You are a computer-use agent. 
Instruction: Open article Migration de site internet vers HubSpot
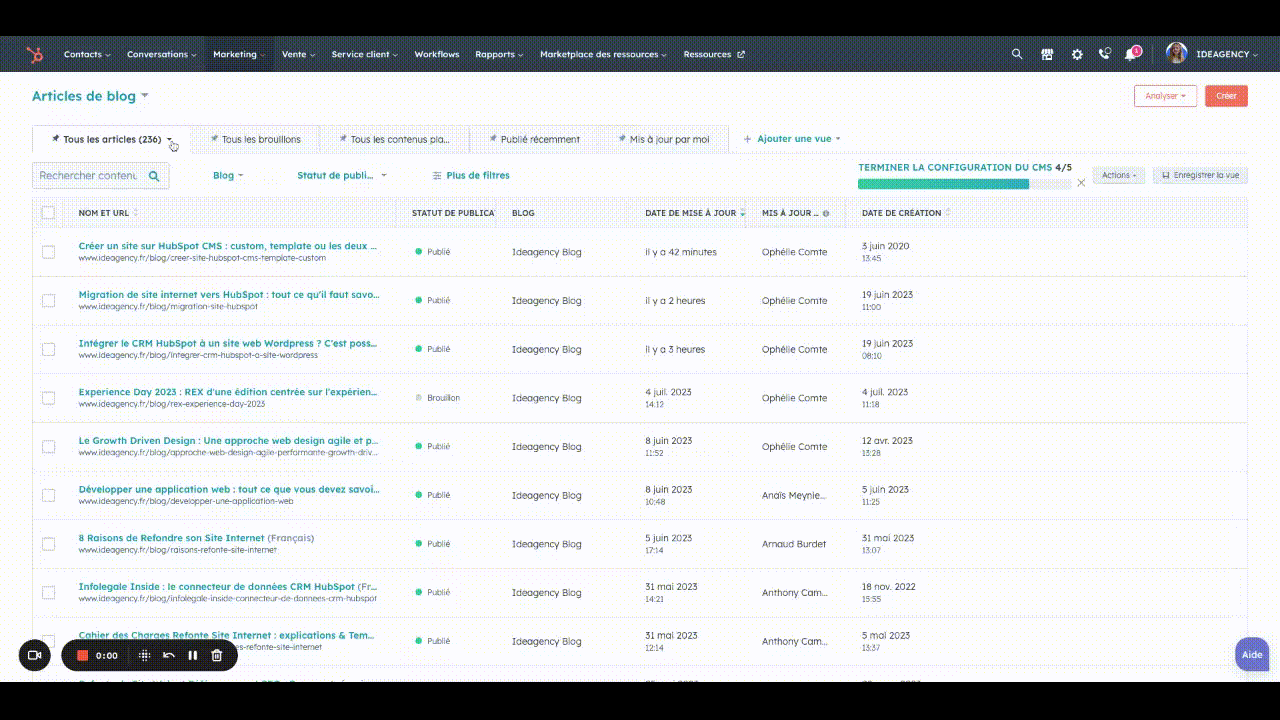point(229,294)
